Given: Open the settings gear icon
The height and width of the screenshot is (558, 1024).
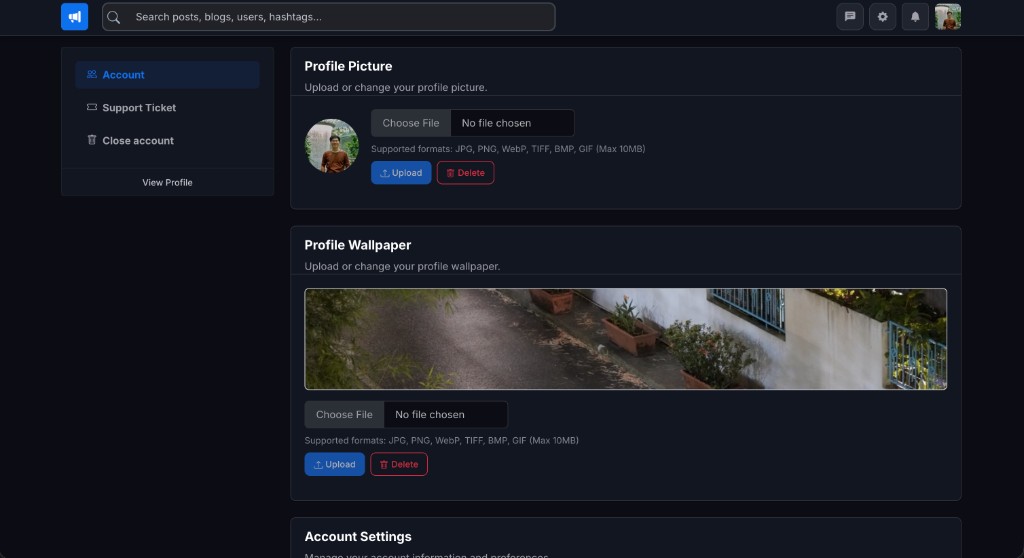Looking at the screenshot, I should tap(882, 17).
